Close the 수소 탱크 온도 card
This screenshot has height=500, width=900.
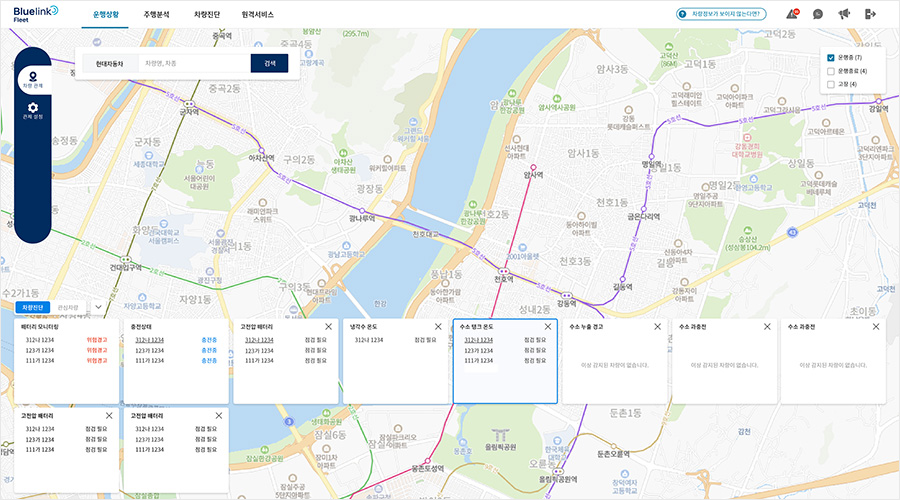pyautogui.click(x=547, y=327)
